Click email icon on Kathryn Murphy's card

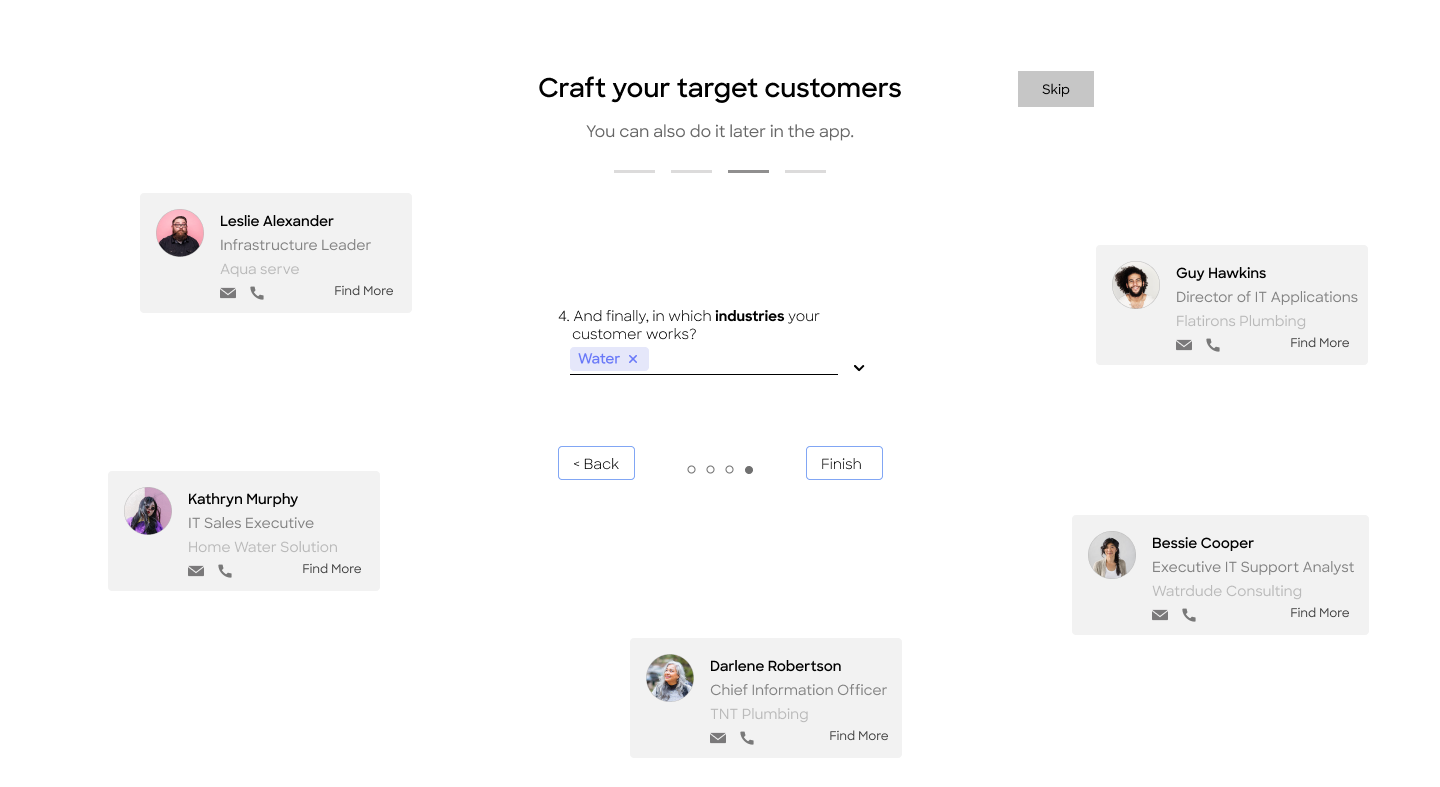point(196,571)
